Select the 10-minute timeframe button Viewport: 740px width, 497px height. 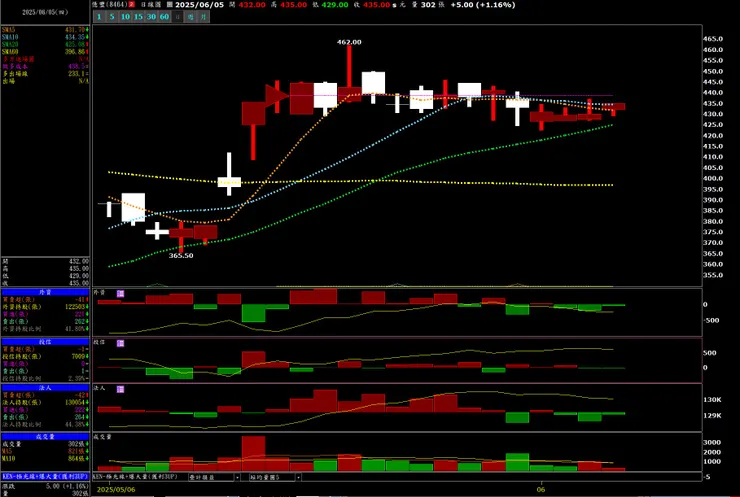click(125, 17)
